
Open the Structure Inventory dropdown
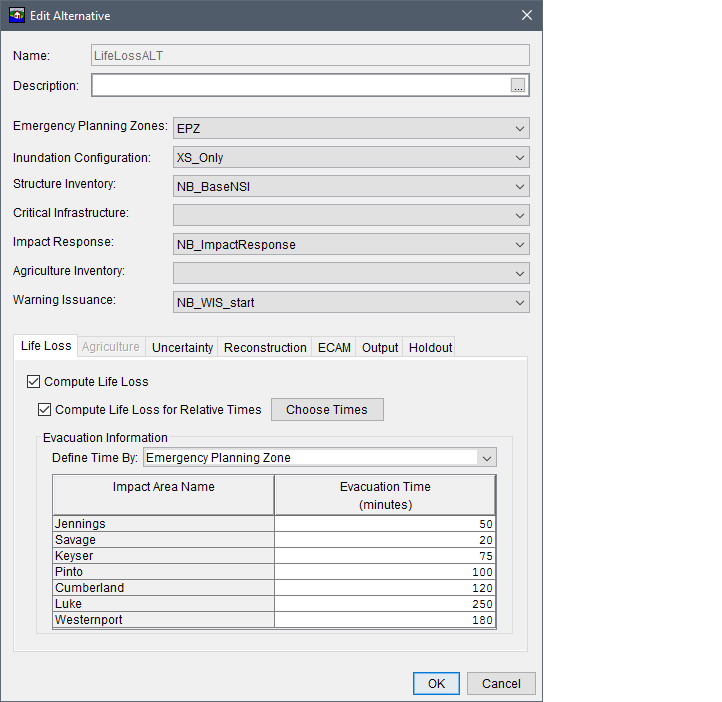pyautogui.click(x=351, y=186)
